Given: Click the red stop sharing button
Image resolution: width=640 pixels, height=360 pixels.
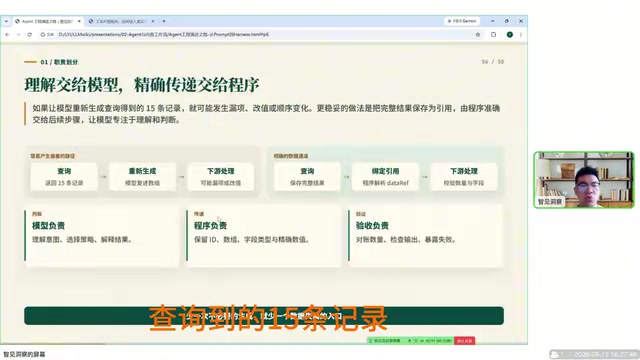Looking at the screenshot, I should pyautogui.click(x=464, y=340).
